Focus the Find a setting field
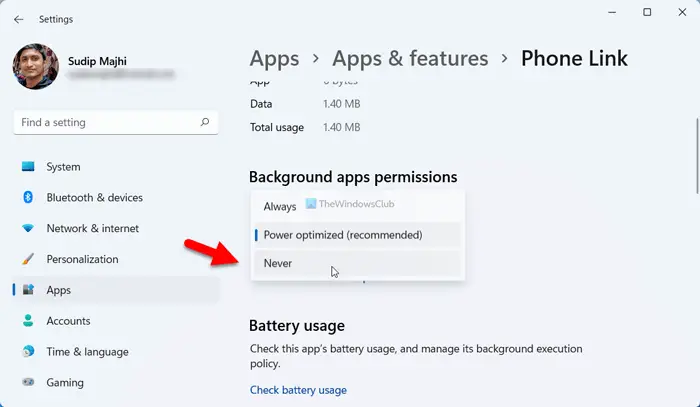The height and width of the screenshot is (407, 700). (116, 122)
